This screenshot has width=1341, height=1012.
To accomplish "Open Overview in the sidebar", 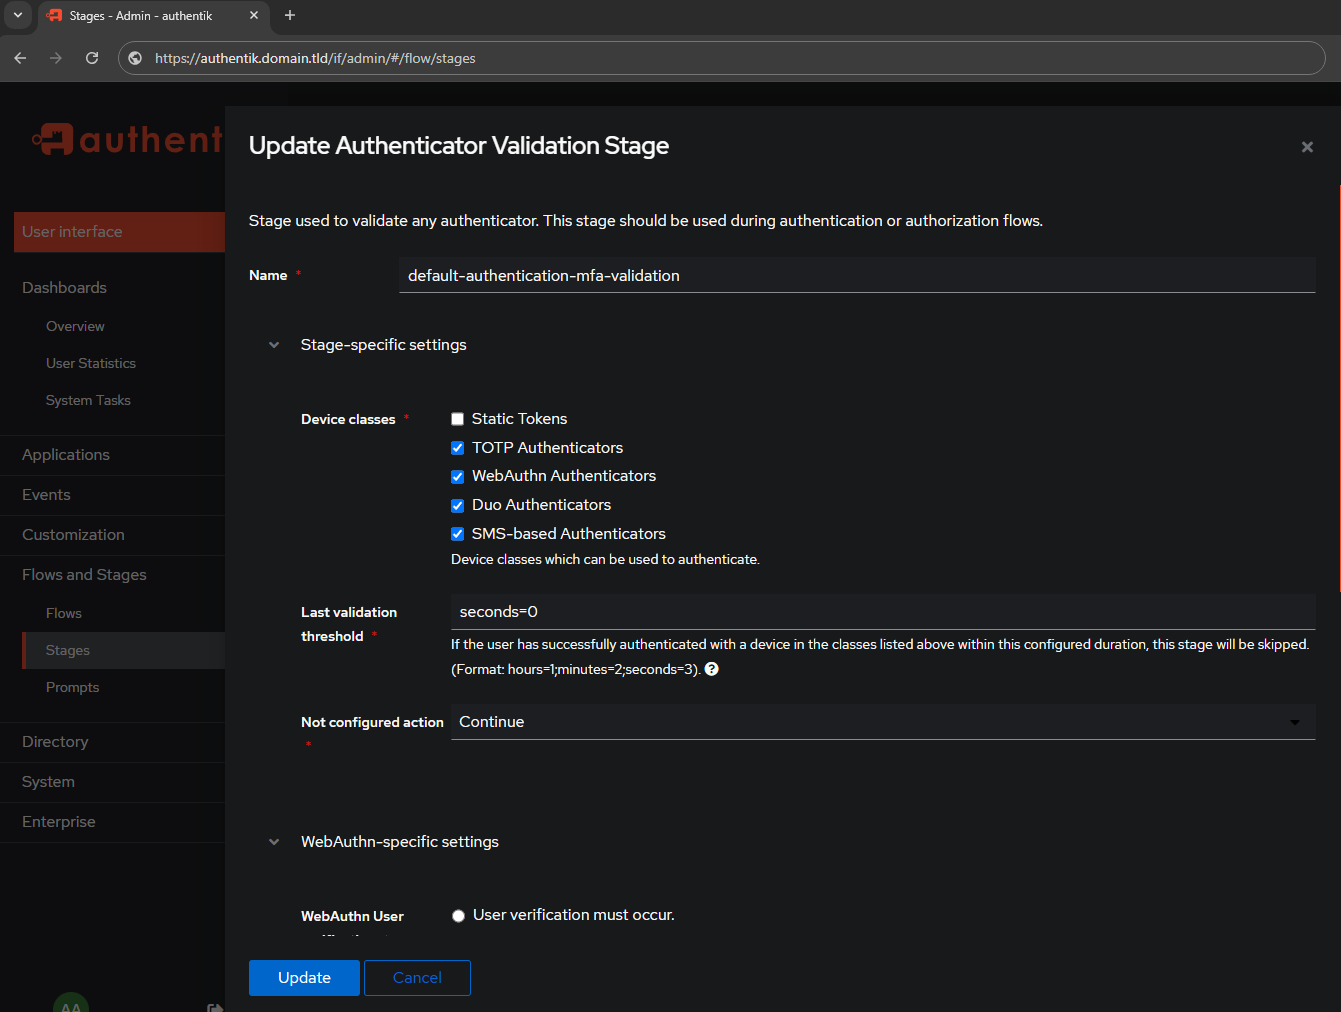I will pyautogui.click(x=75, y=326).
